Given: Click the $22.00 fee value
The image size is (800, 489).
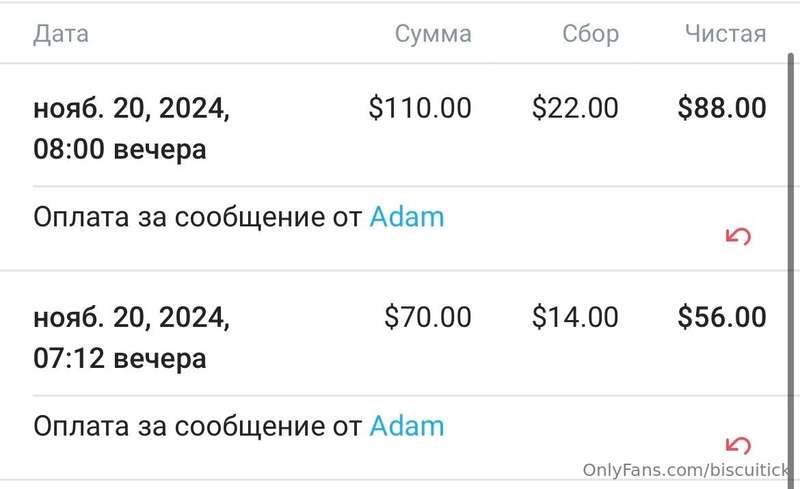Looking at the screenshot, I should (575, 108).
